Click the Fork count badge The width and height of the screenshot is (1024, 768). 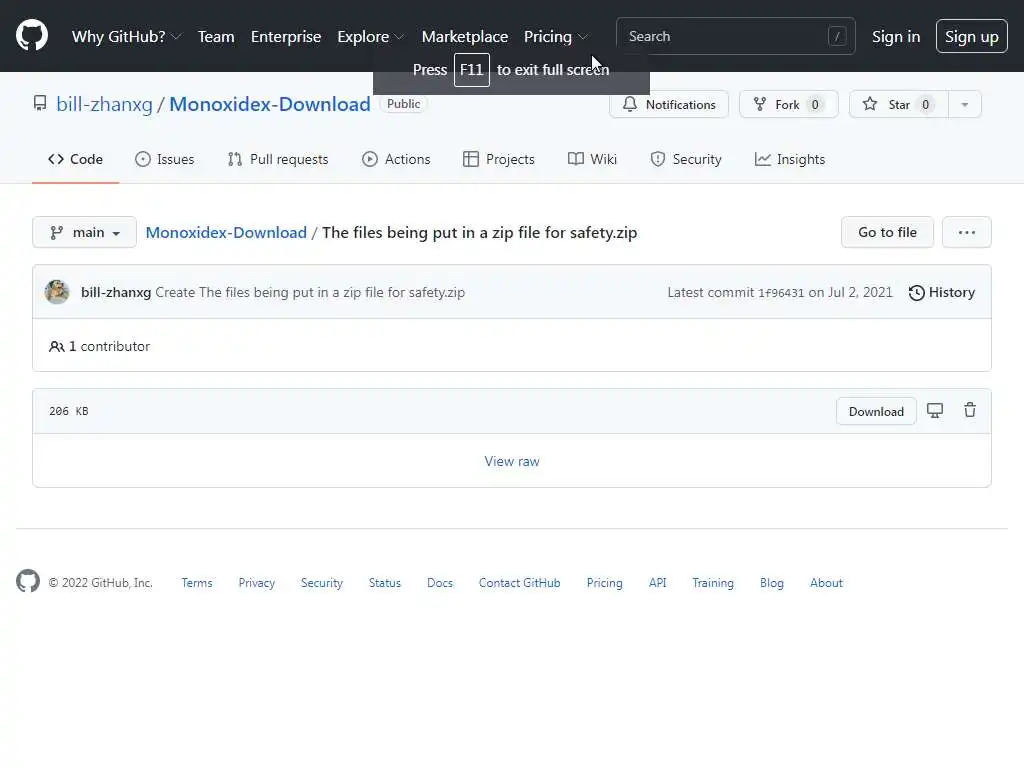coord(815,104)
